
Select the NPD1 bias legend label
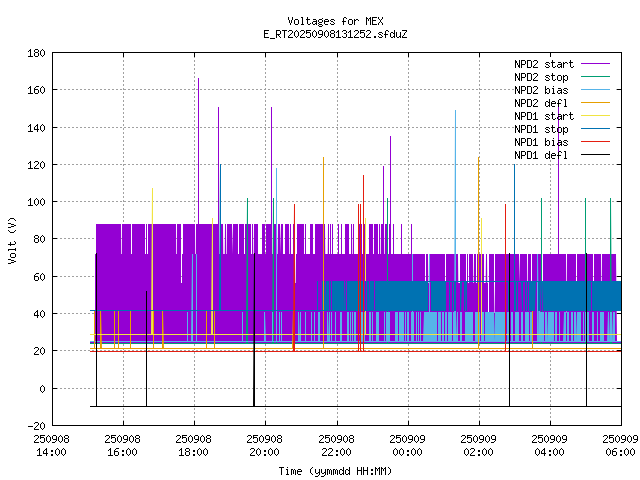(541, 142)
